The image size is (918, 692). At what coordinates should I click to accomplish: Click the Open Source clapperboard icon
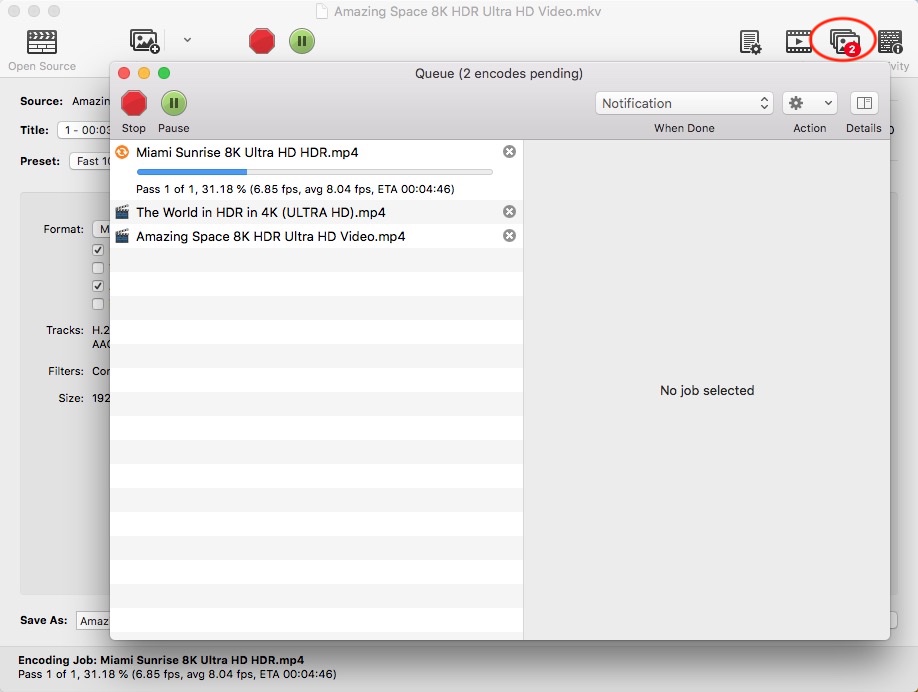click(41, 42)
